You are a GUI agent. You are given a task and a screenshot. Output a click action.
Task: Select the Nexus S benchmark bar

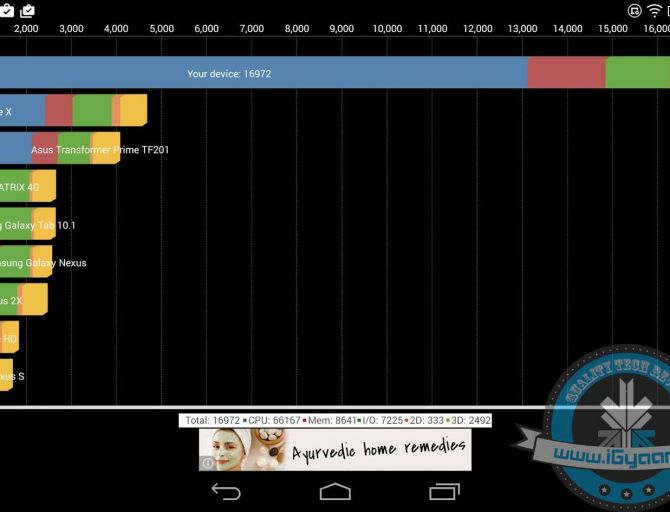(8, 376)
